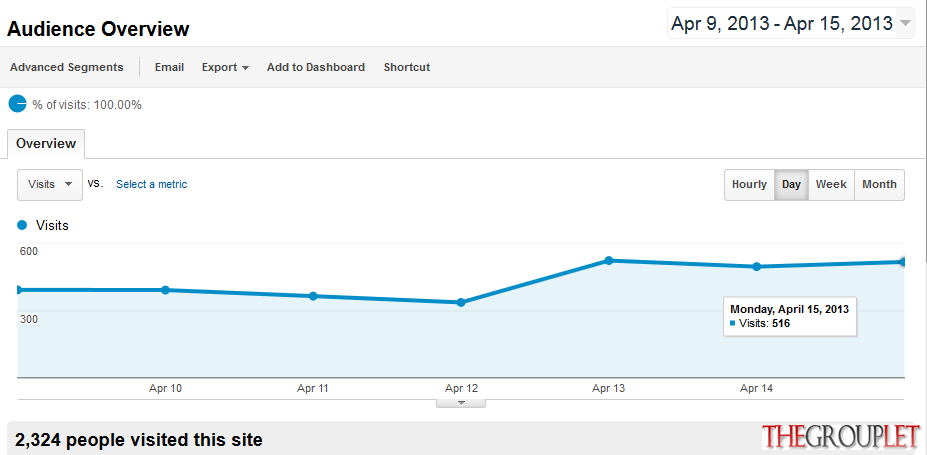Click the 'Visits: 516' tooltip value
The image size is (927, 455).
pos(763,323)
